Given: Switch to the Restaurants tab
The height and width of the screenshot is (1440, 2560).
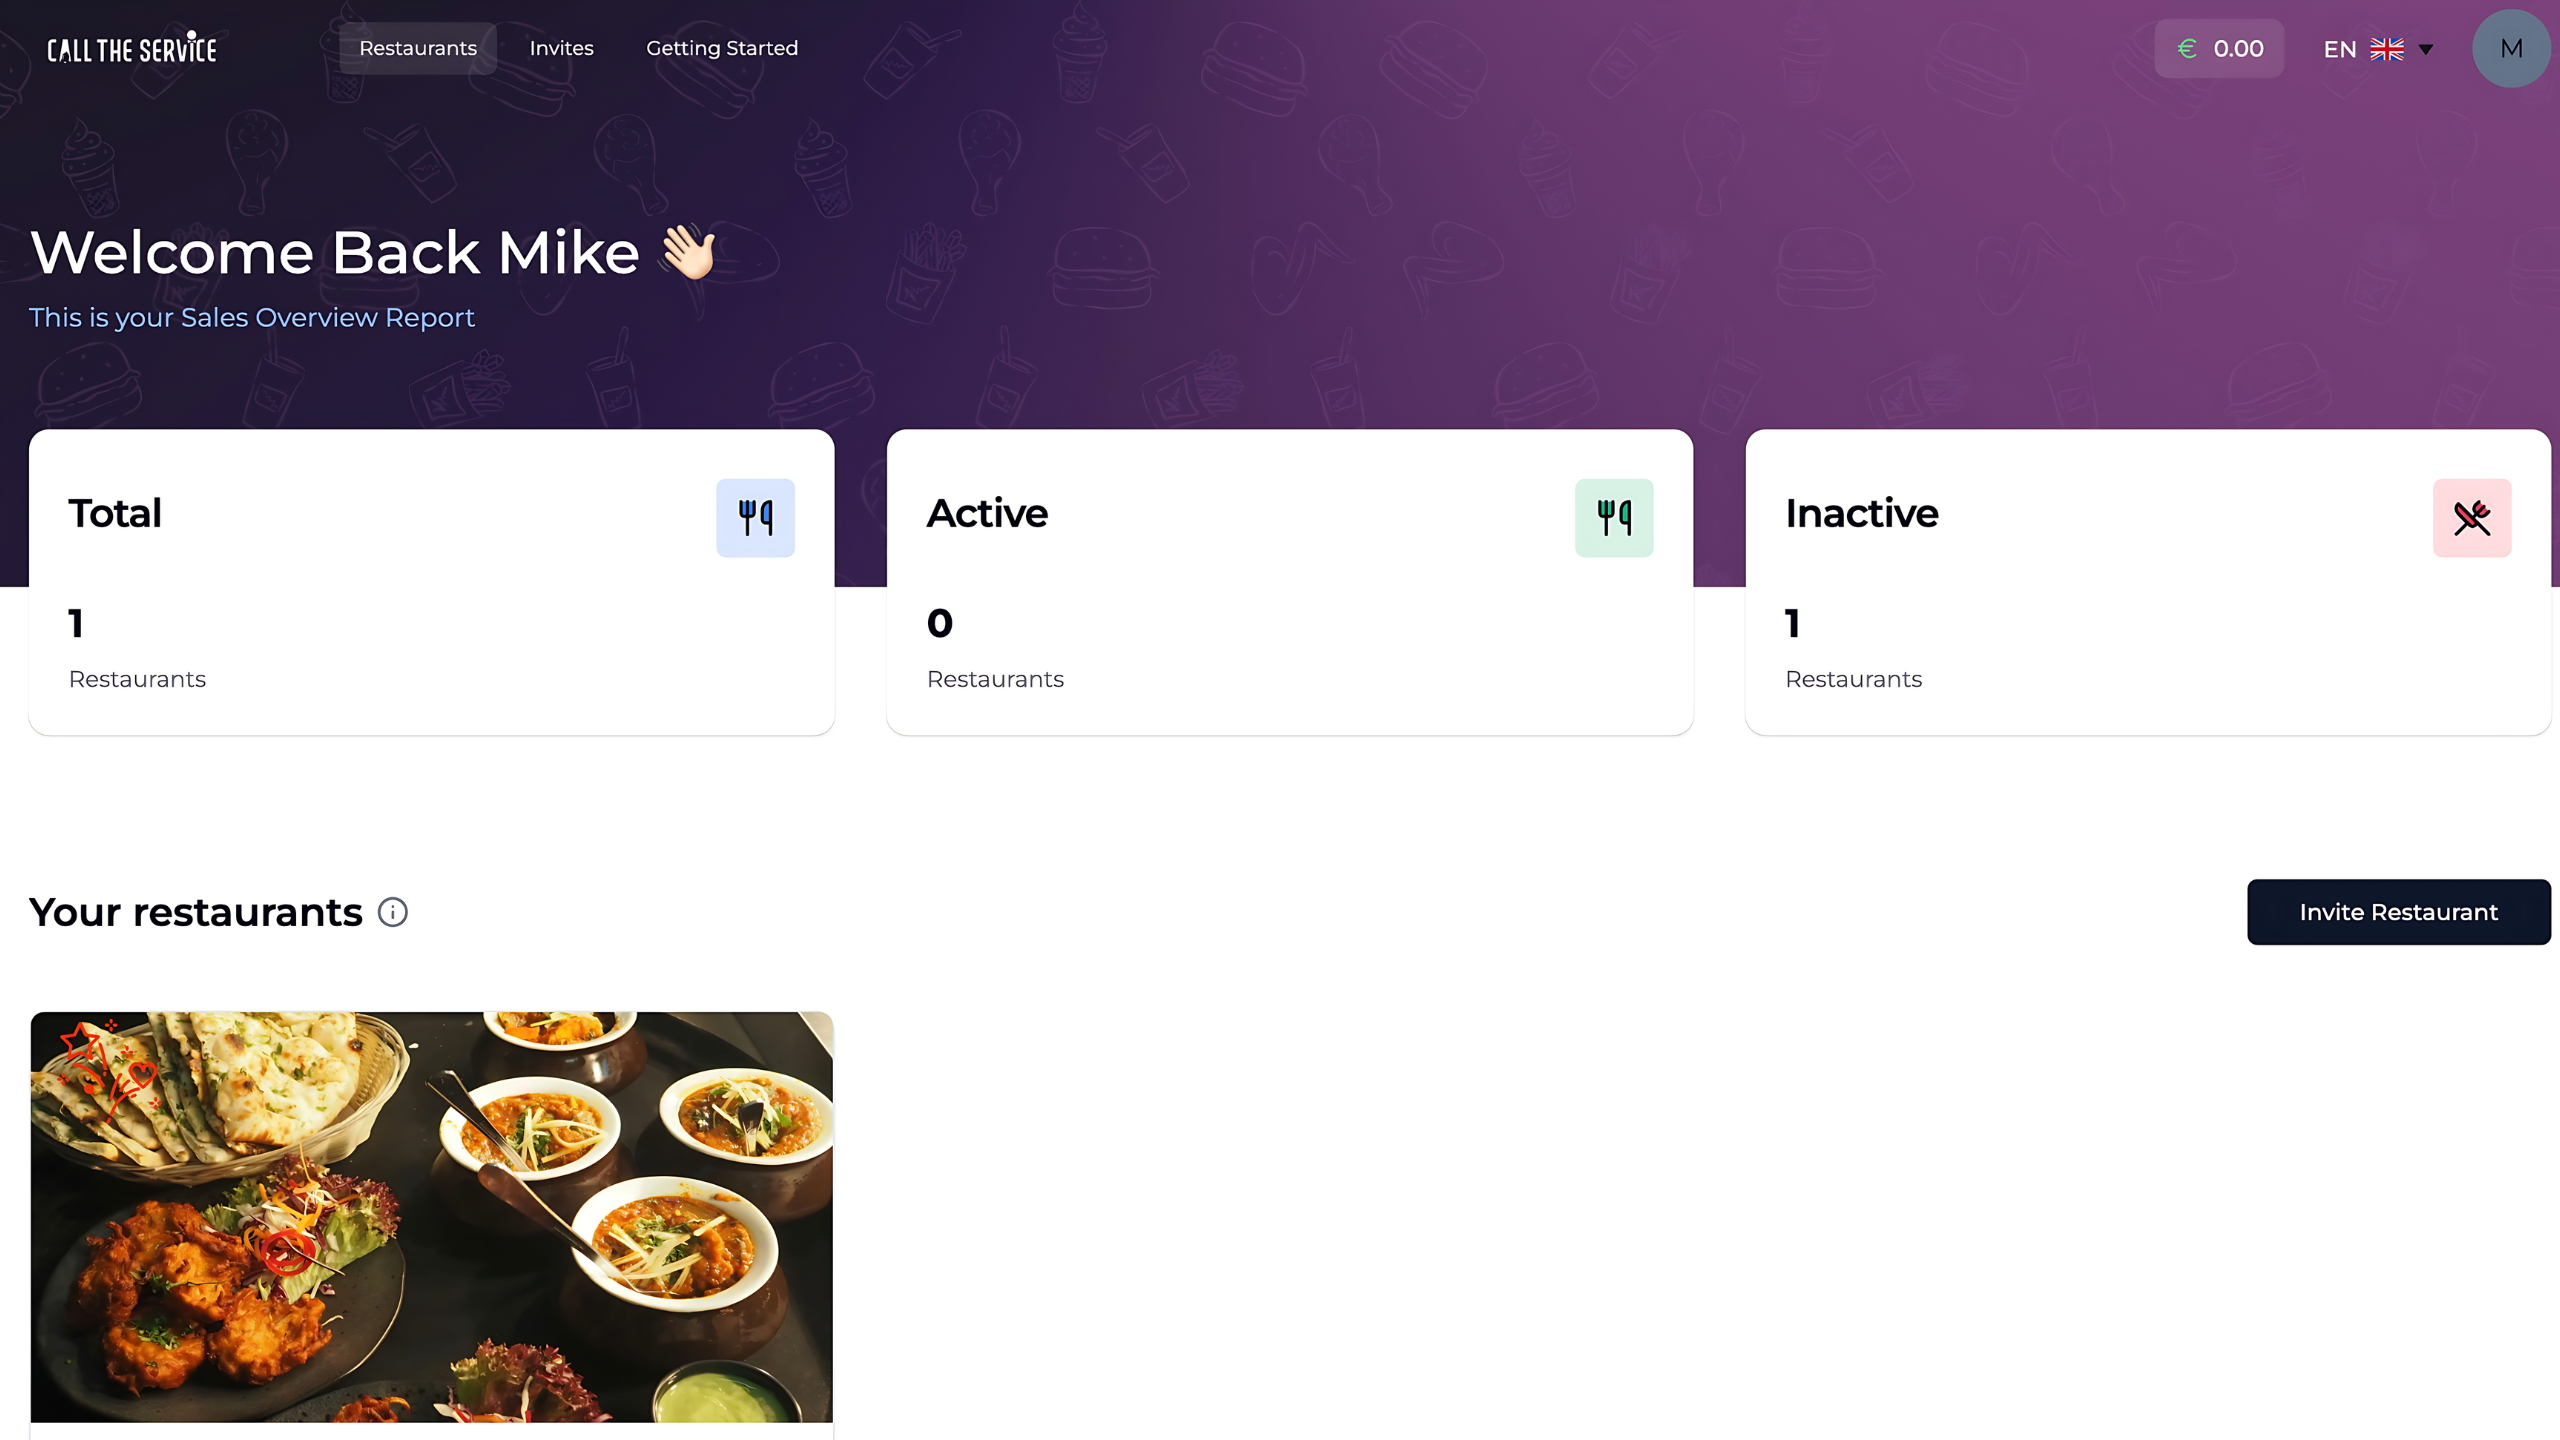Looking at the screenshot, I should 418,48.
